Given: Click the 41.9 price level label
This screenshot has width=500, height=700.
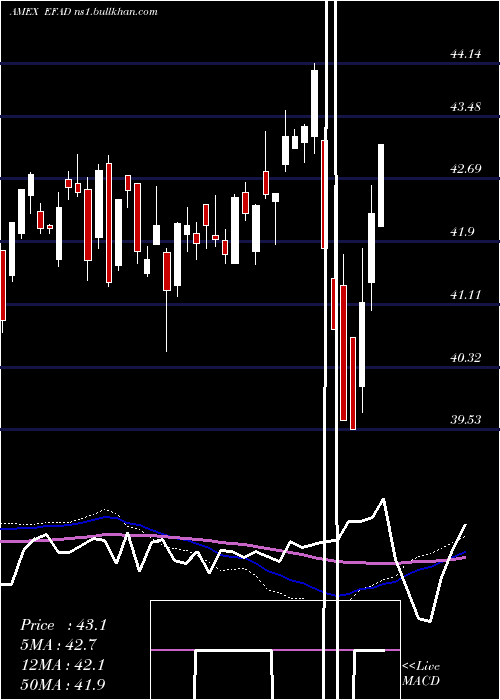Looking at the screenshot, I should click(462, 232).
